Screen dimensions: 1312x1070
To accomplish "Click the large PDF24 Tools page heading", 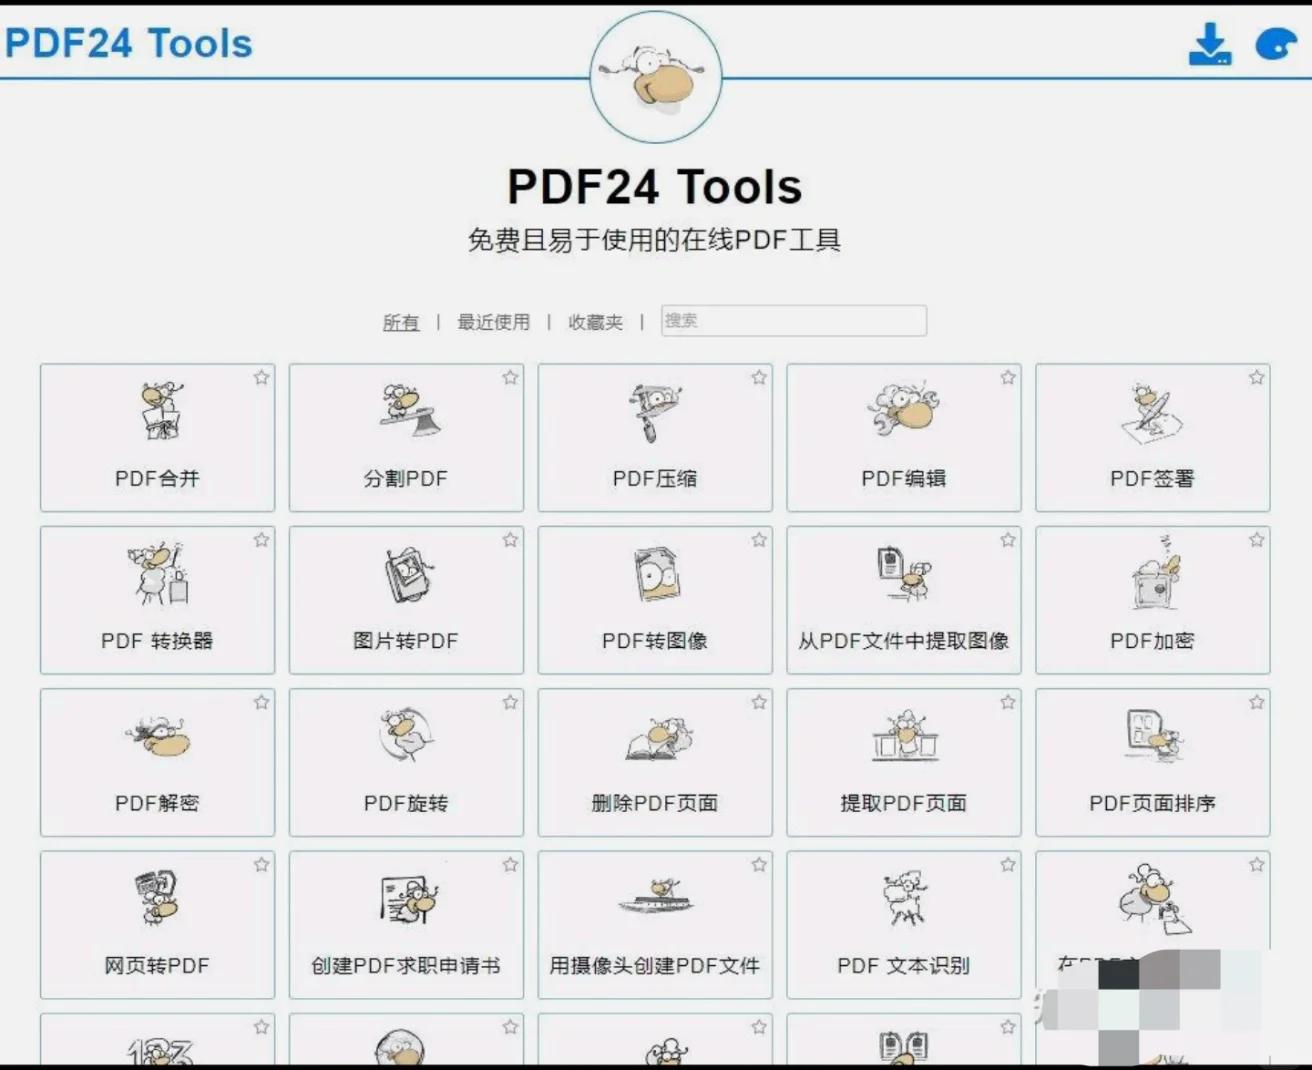I will click(655, 186).
